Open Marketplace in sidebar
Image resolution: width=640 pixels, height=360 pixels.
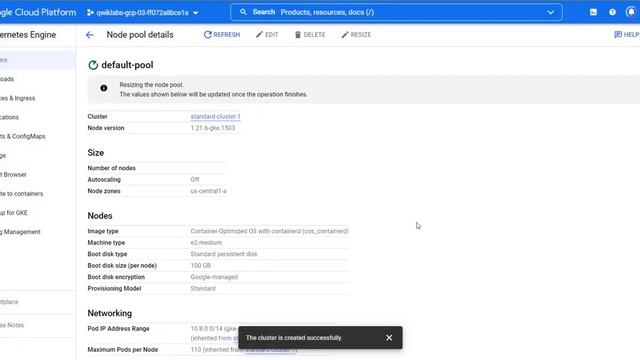tap(9, 302)
